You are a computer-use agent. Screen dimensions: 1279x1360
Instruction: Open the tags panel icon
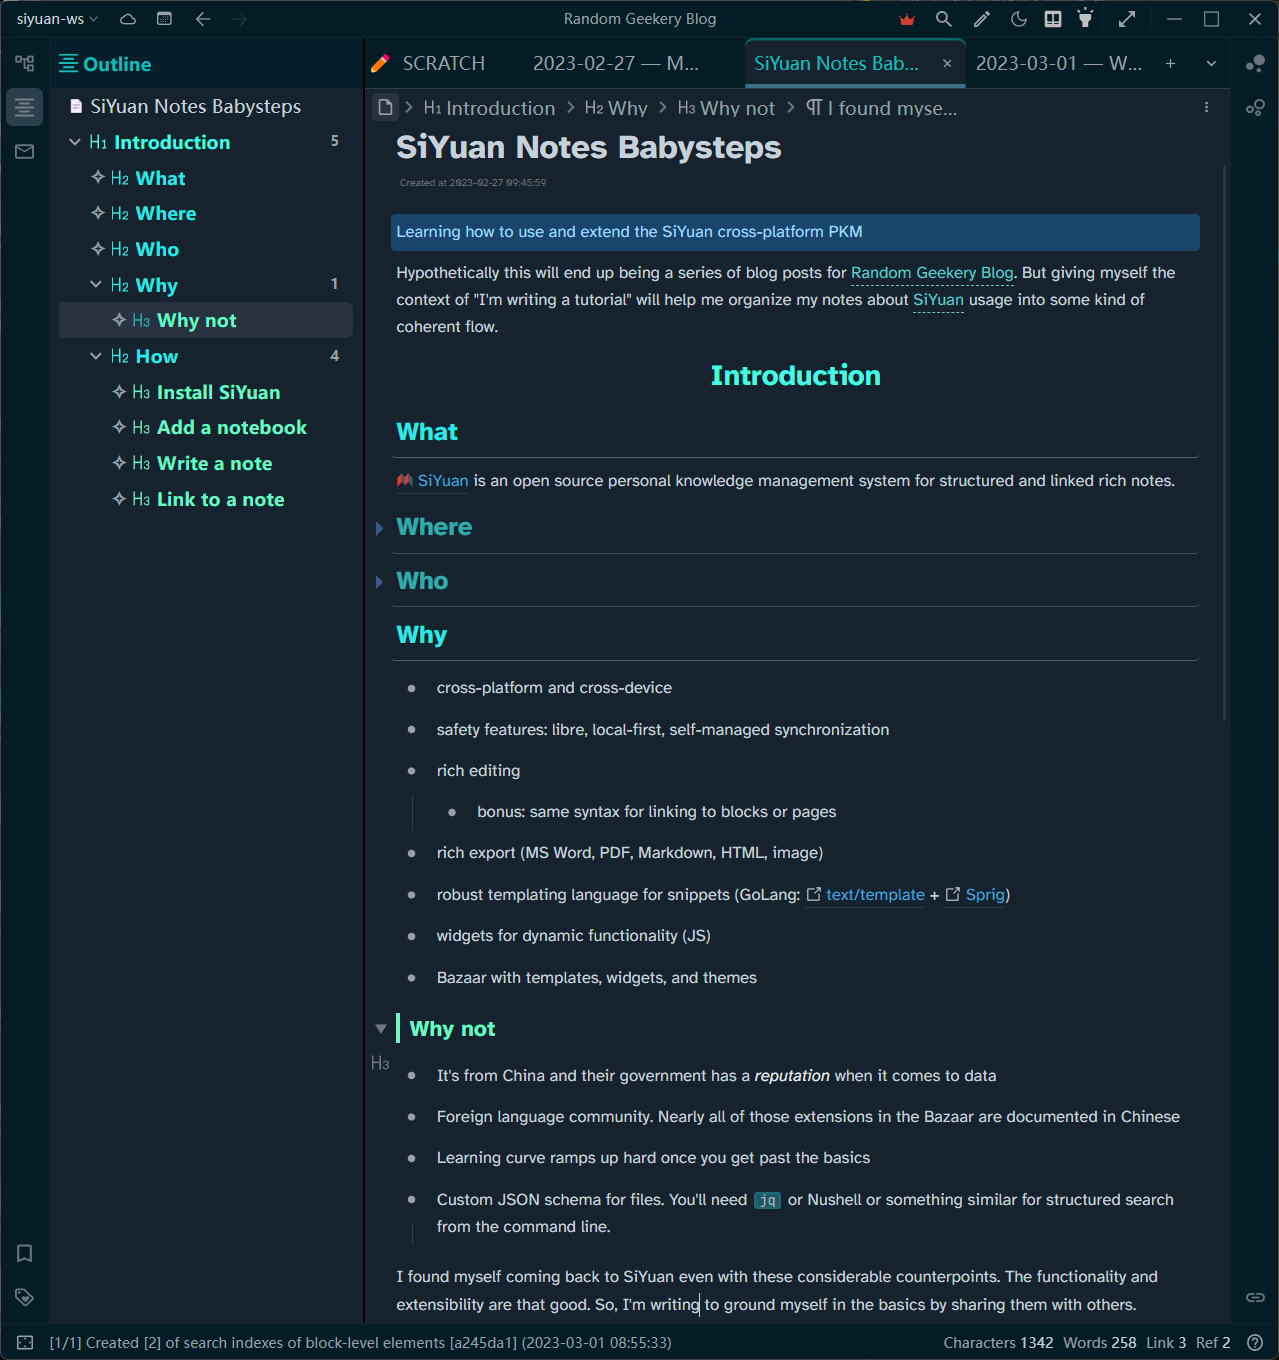pyautogui.click(x=25, y=1297)
